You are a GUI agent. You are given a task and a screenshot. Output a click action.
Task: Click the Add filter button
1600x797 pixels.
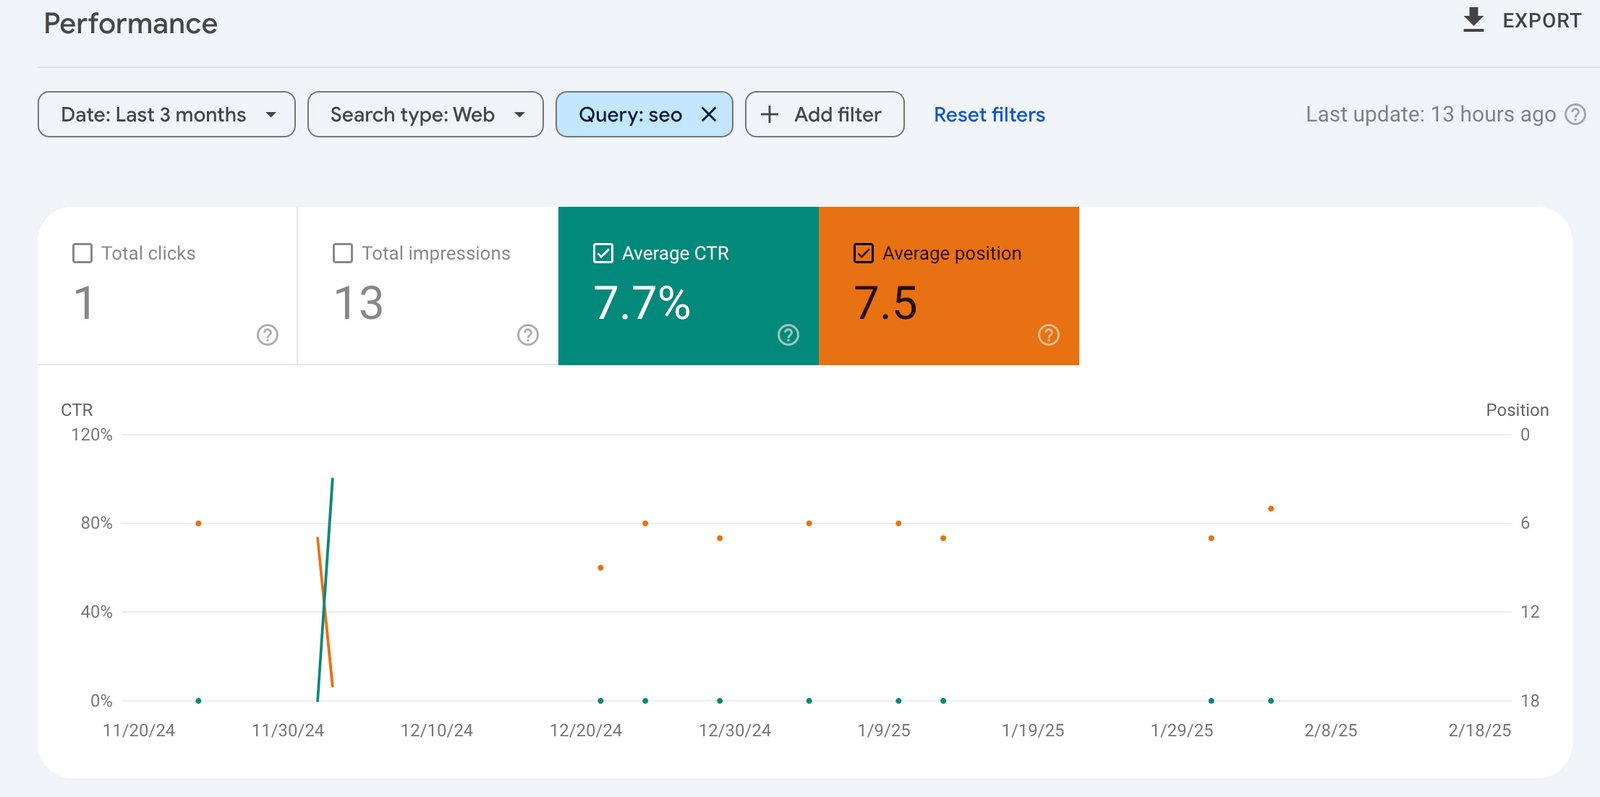tap(825, 114)
